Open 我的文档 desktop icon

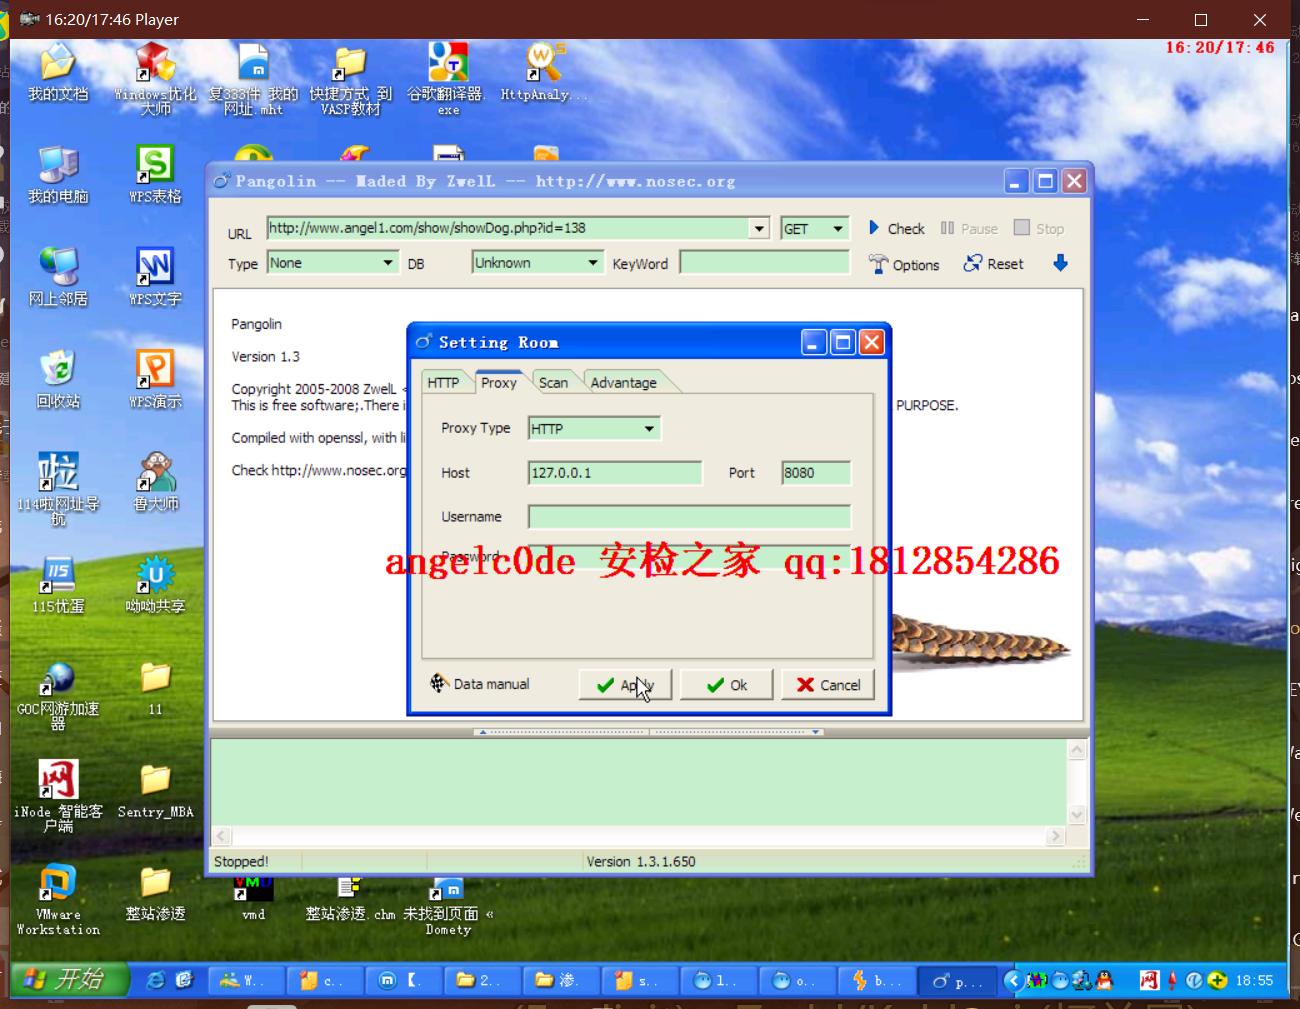(x=58, y=73)
